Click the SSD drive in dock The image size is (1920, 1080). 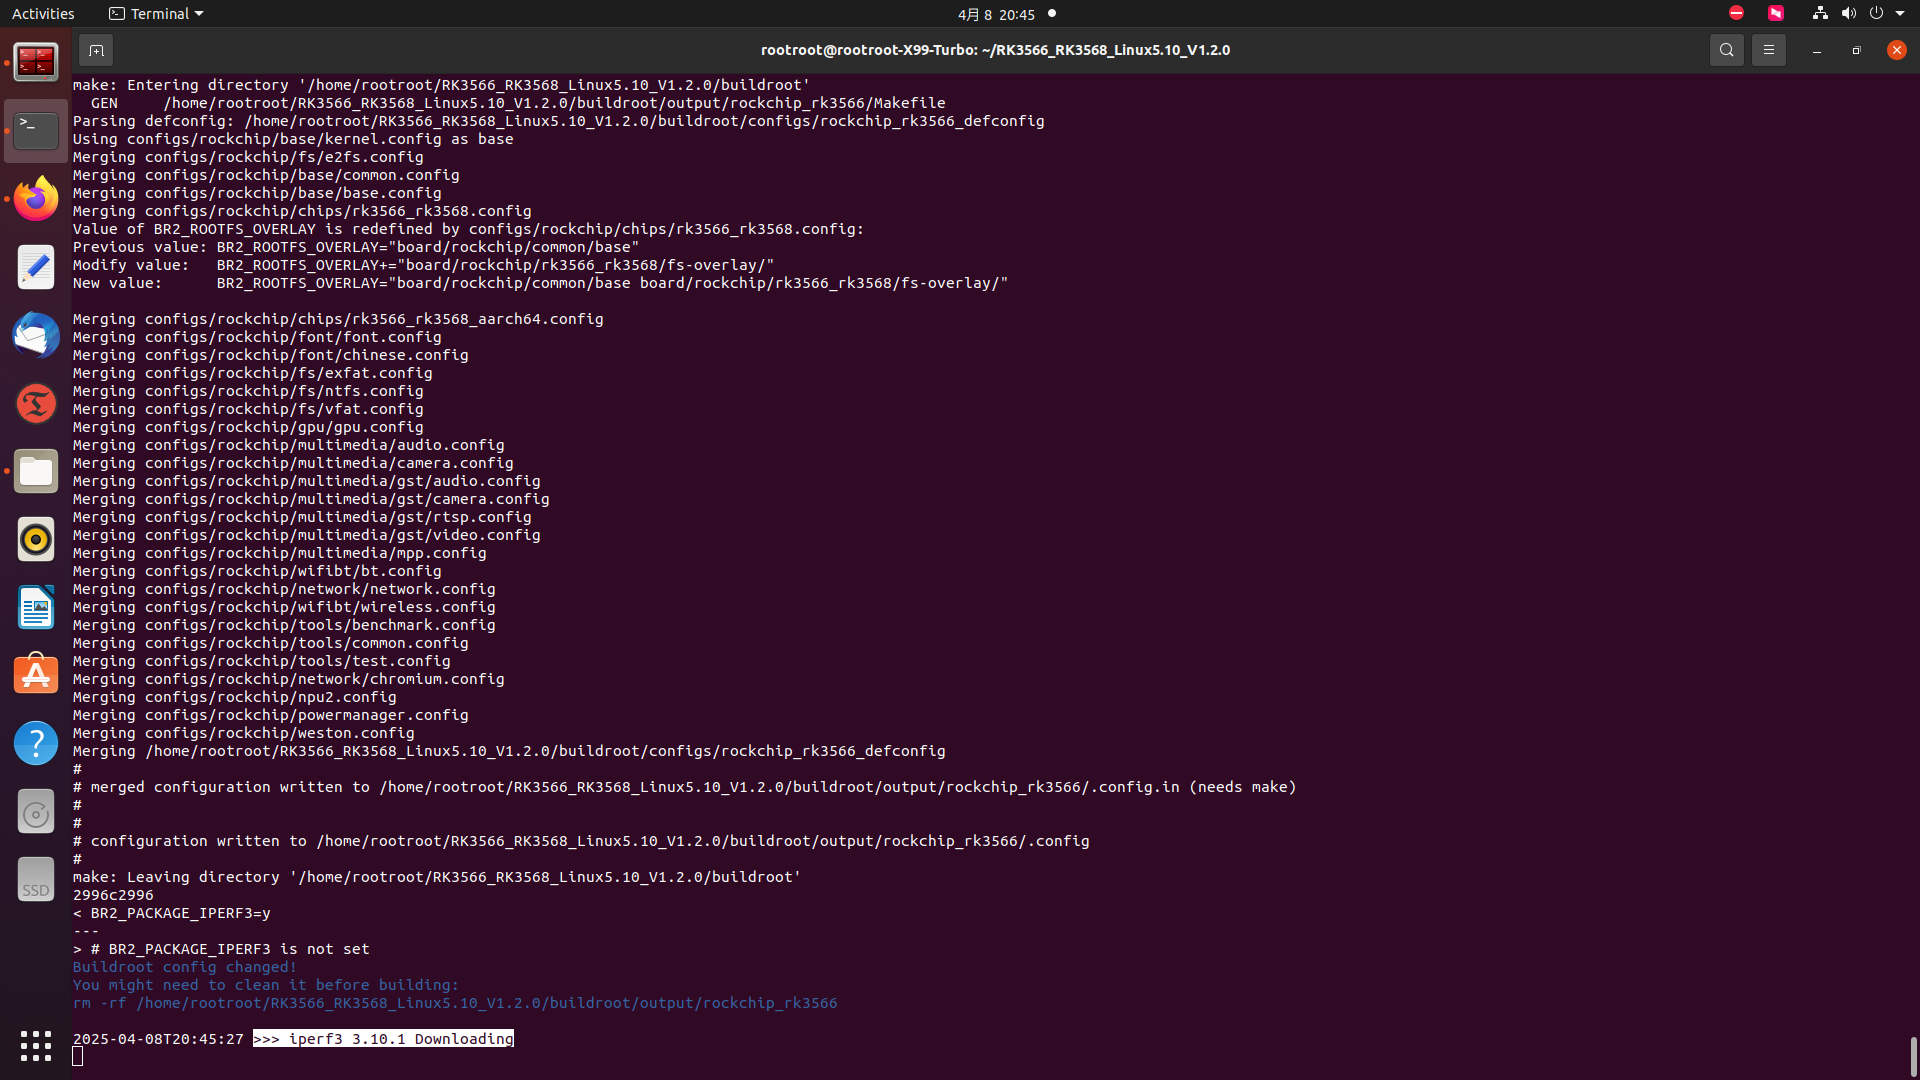pyautogui.click(x=36, y=879)
